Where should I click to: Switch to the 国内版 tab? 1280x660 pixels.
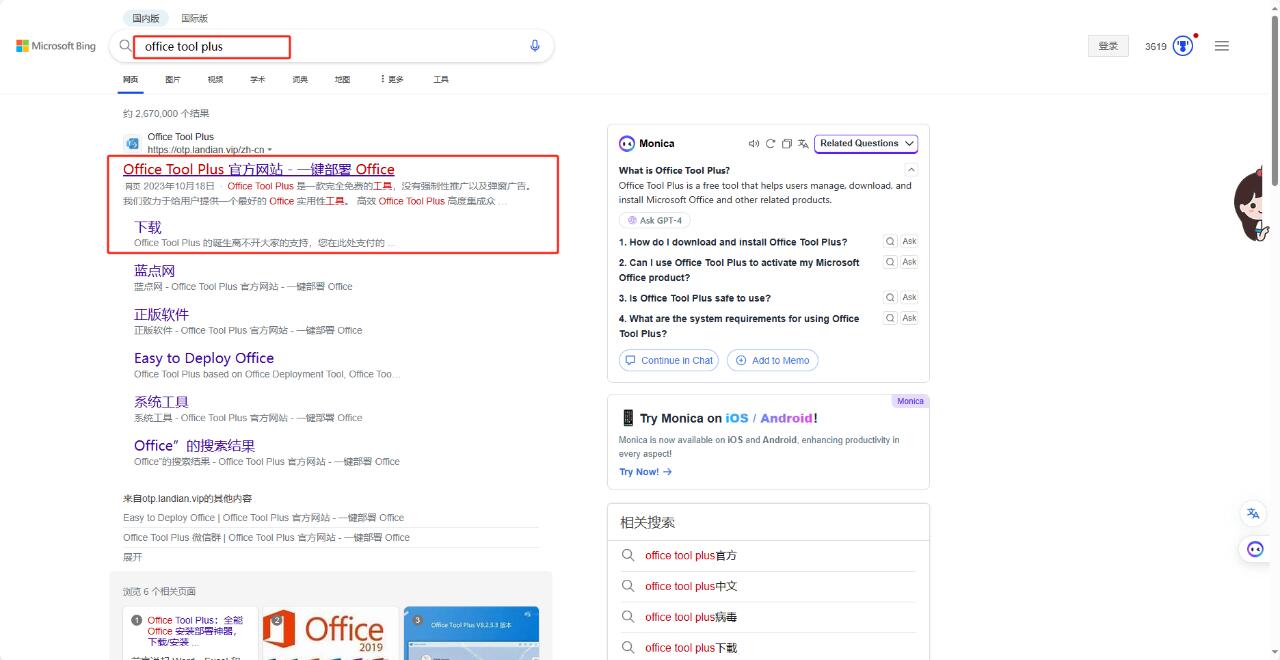pyautogui.click(x=146, y=18)
